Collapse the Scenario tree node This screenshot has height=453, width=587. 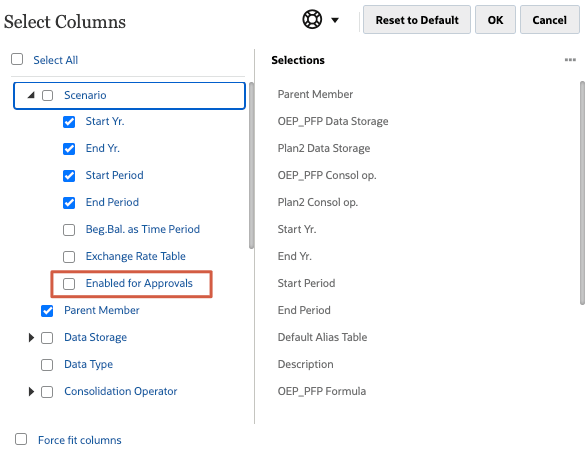coord(31,95)
